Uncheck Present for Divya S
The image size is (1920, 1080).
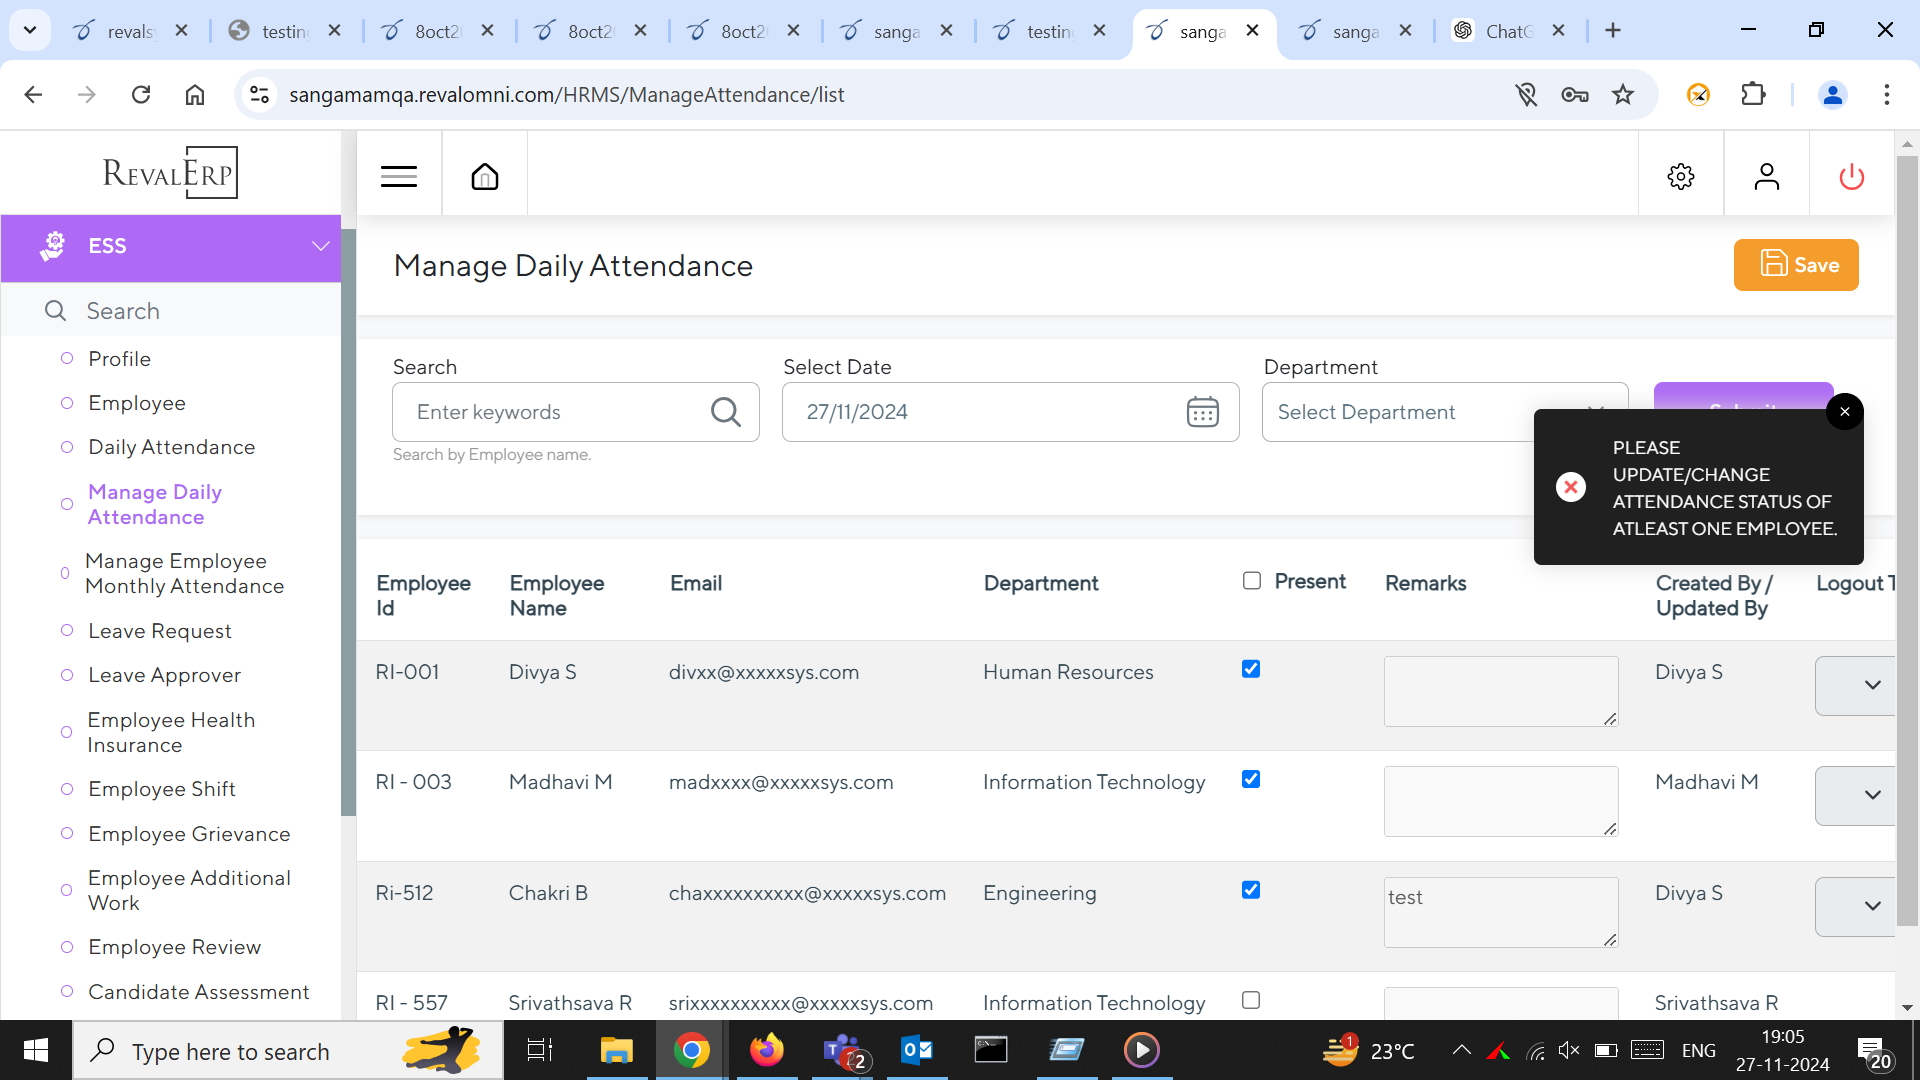tap(1251, 669)
